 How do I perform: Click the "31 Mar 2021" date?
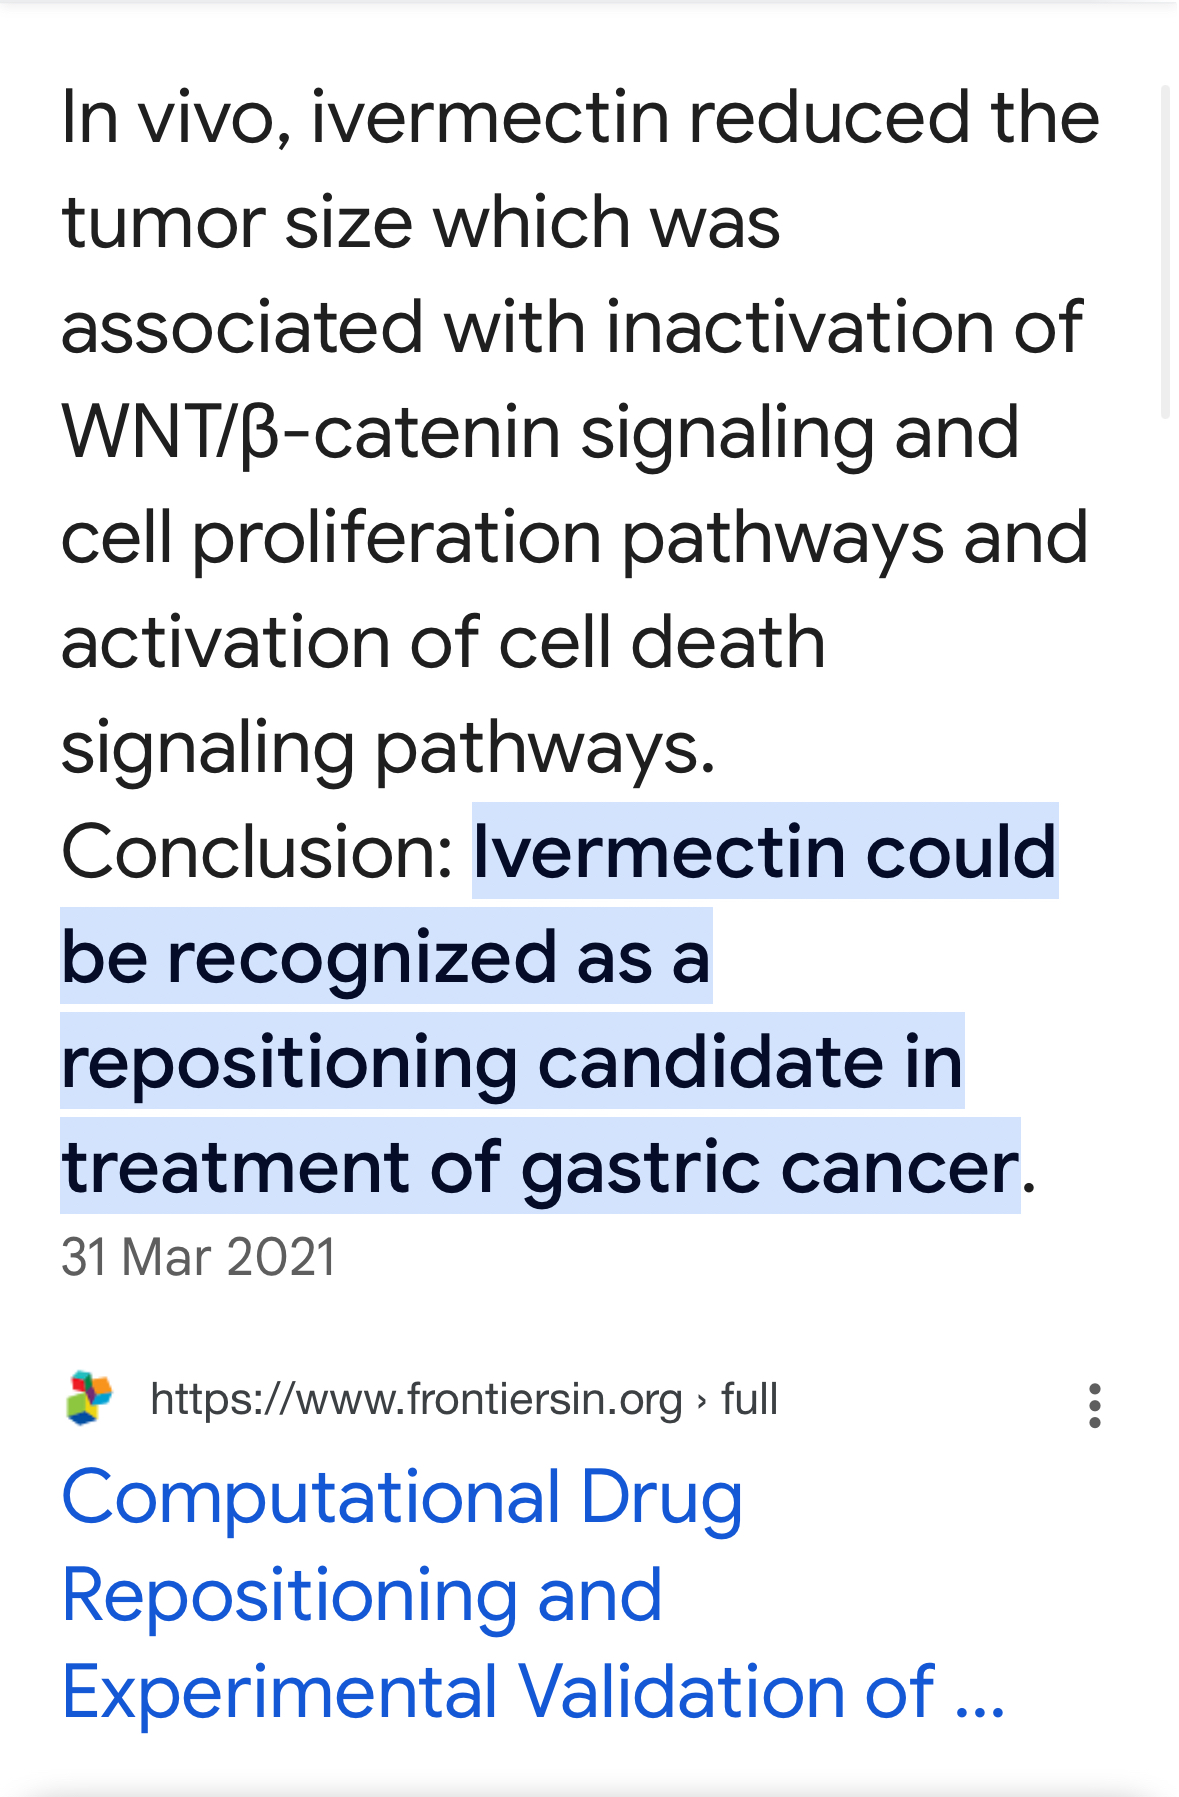pos(198,1257)
